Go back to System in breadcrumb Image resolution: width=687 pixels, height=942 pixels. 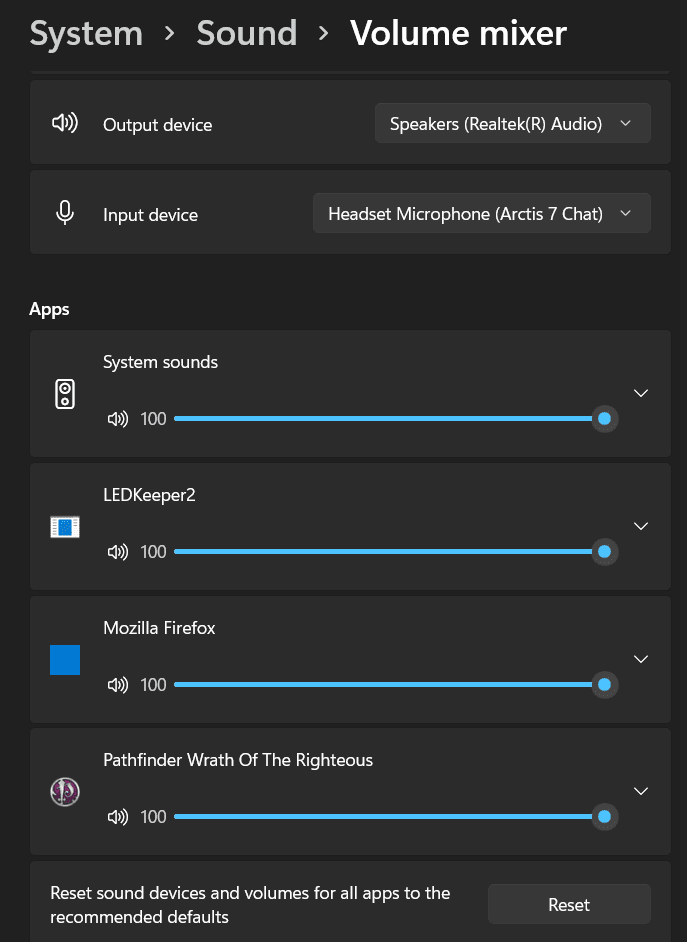[x=86, y=33]
